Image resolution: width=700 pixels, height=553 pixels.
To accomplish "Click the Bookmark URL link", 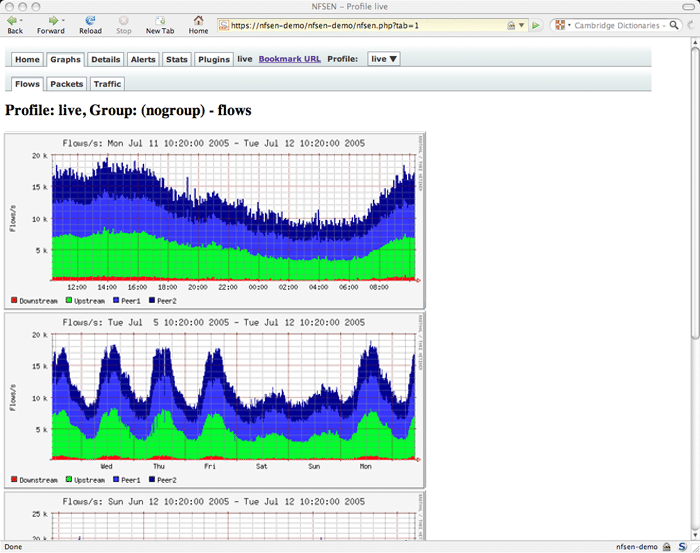I will point(290,59).
